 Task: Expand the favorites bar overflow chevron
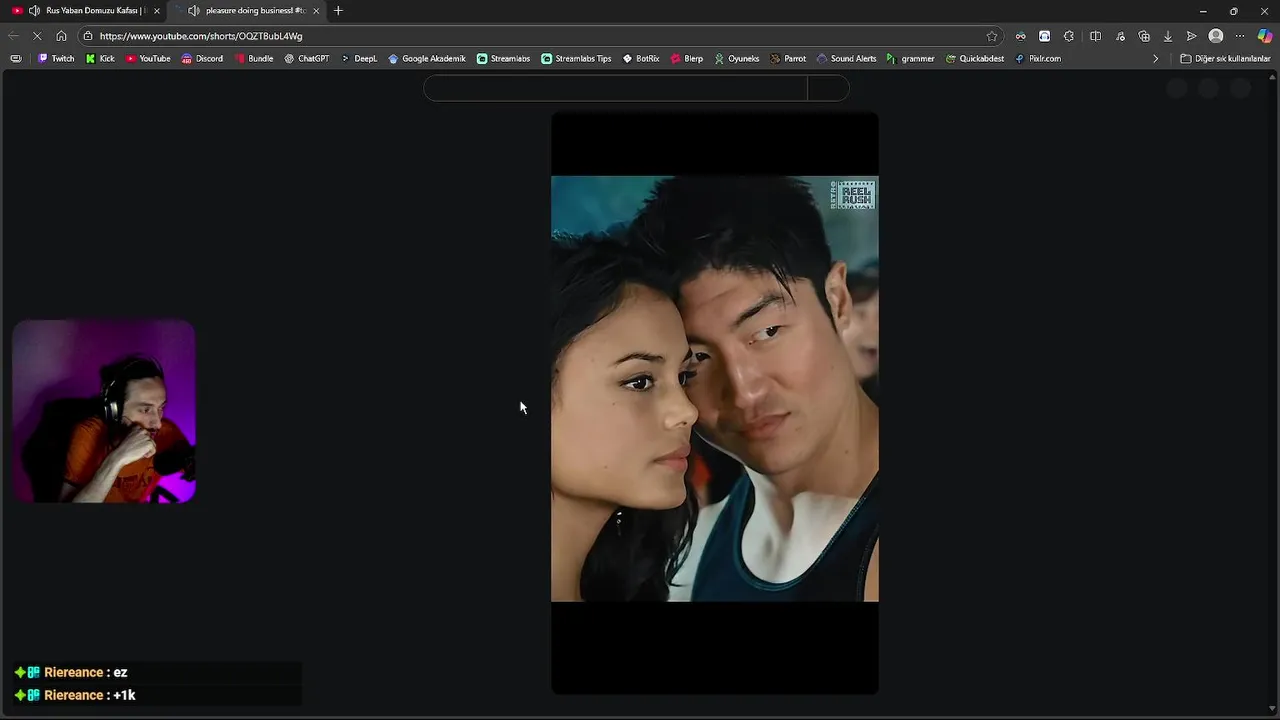point(1156,59)
